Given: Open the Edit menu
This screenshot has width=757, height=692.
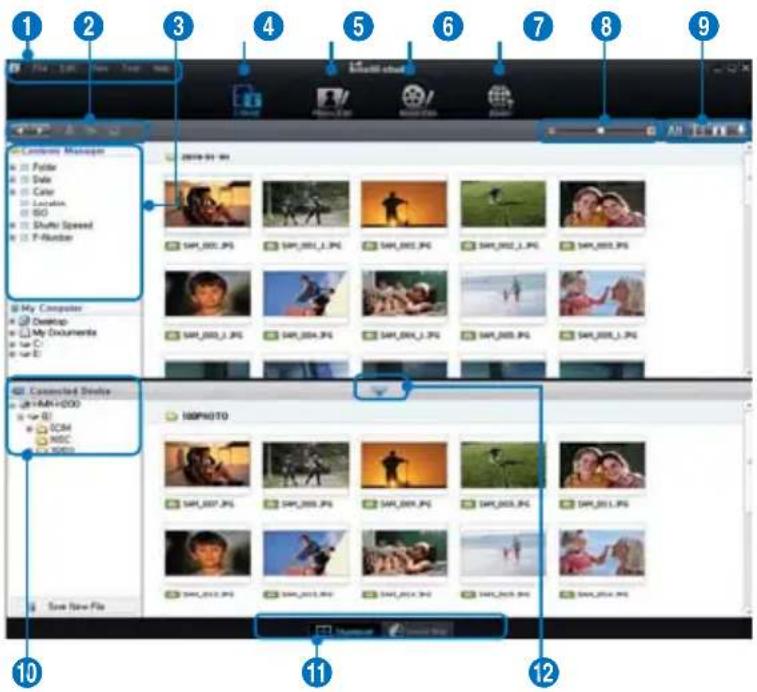Looking at the screenshot, I should (x=68, y=68).
